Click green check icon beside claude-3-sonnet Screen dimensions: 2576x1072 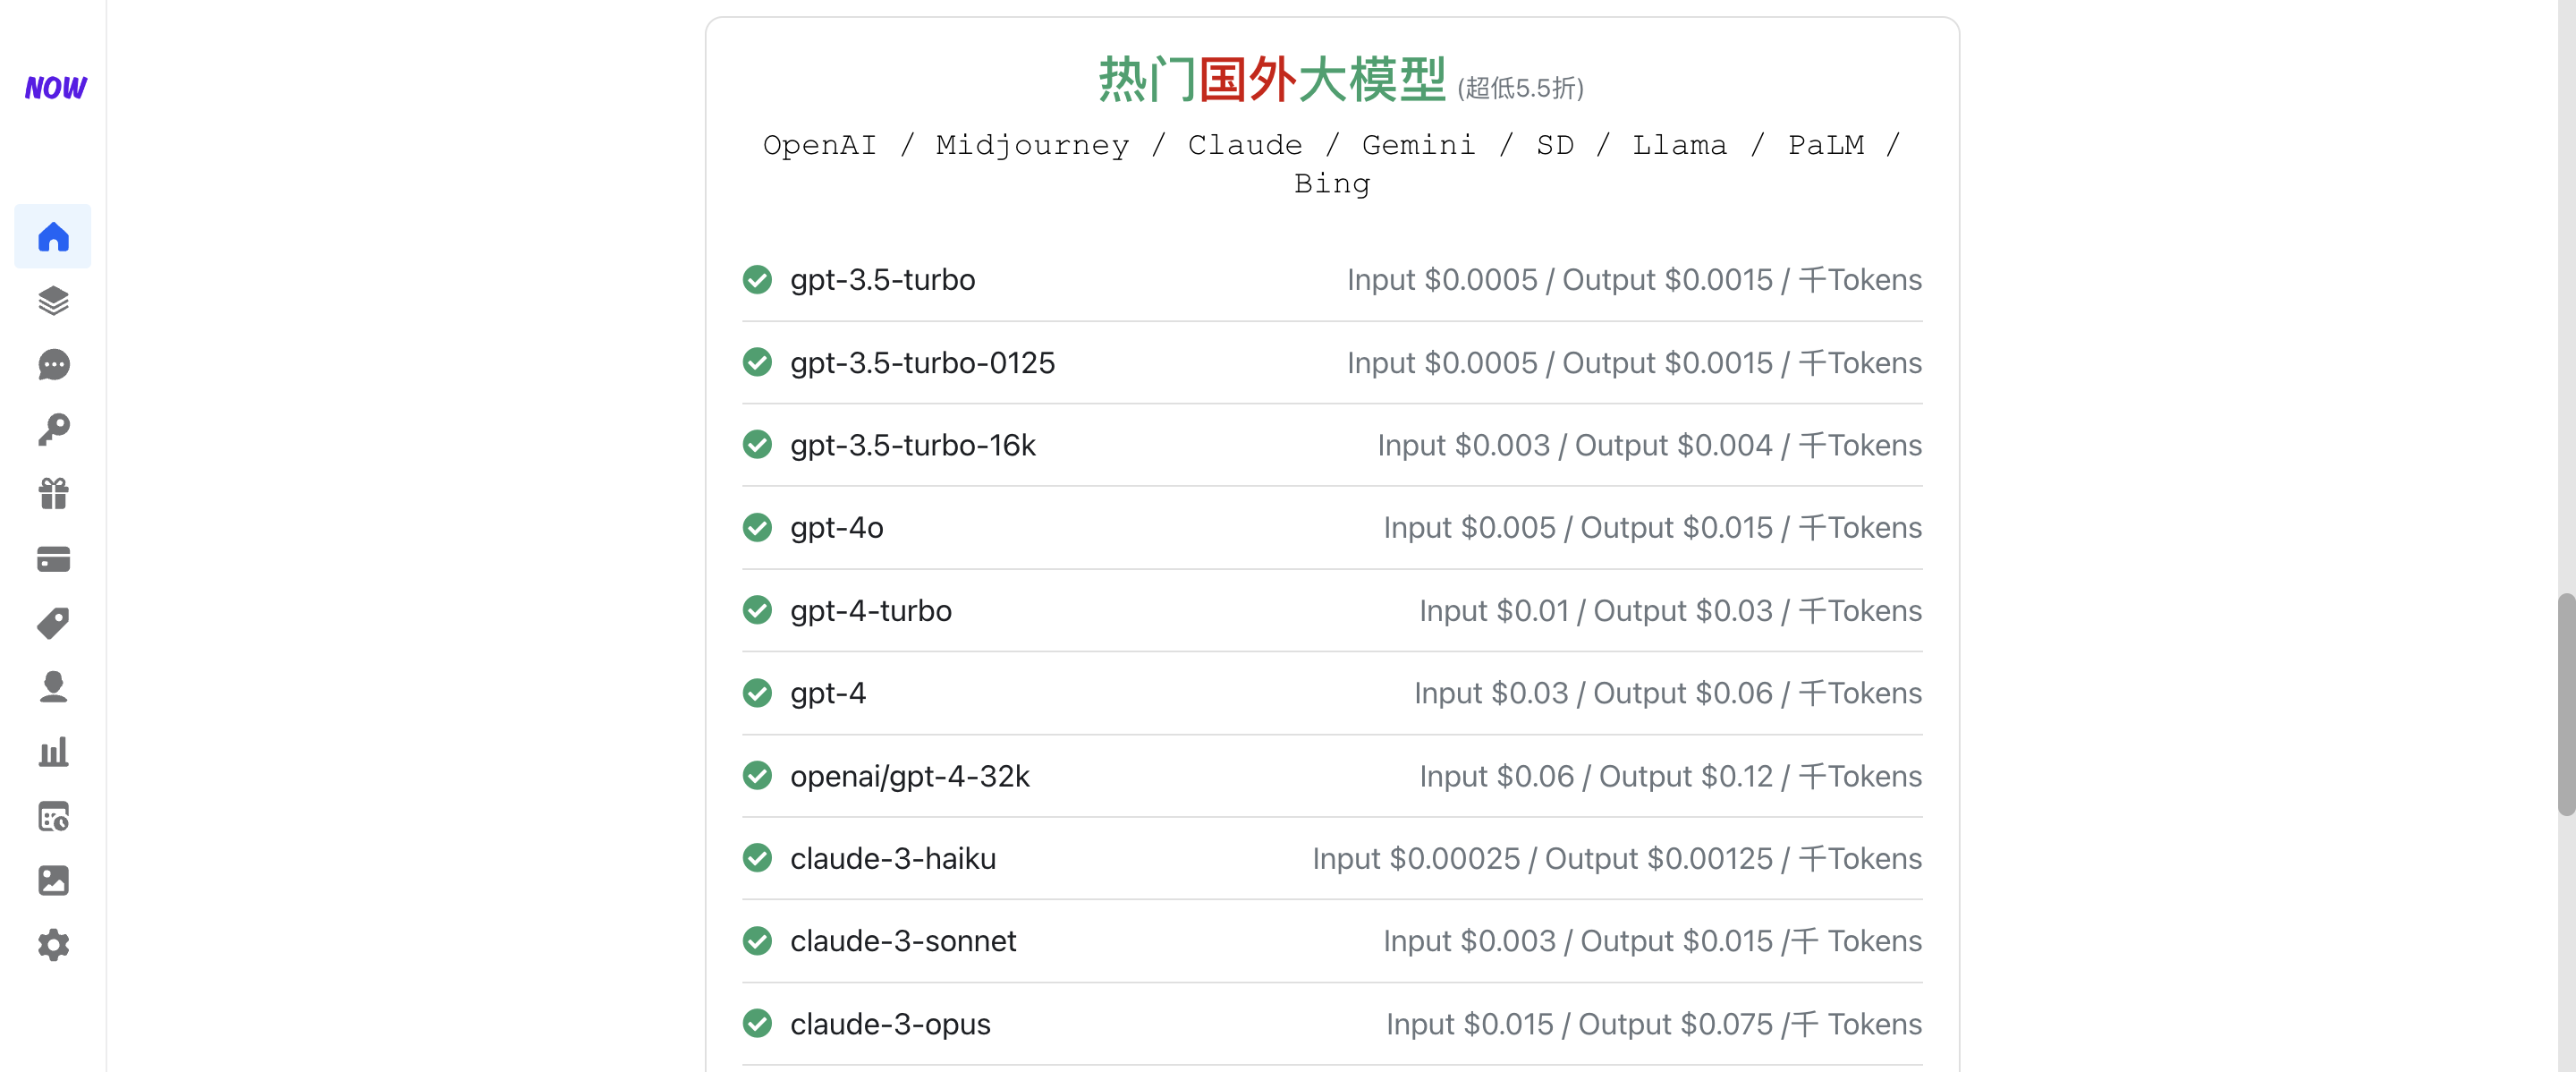coord(757,940)
